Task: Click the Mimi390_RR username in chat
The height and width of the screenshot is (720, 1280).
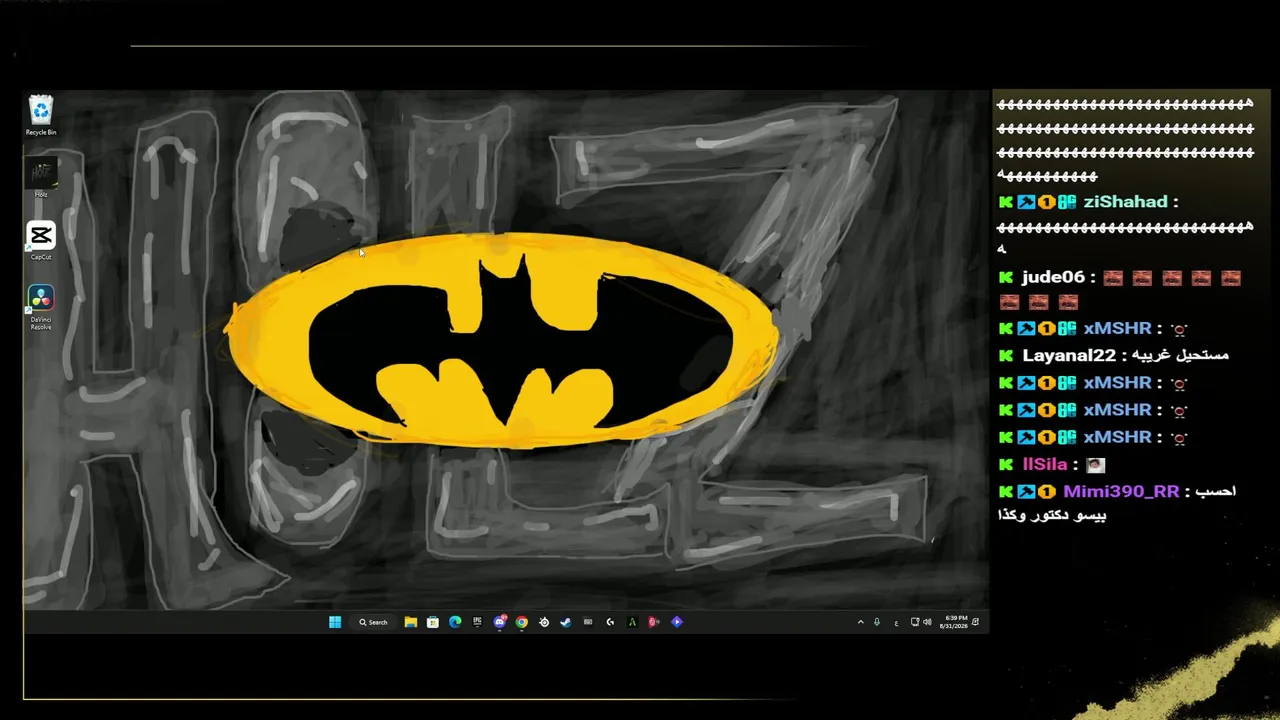Action: [1121, 492]
